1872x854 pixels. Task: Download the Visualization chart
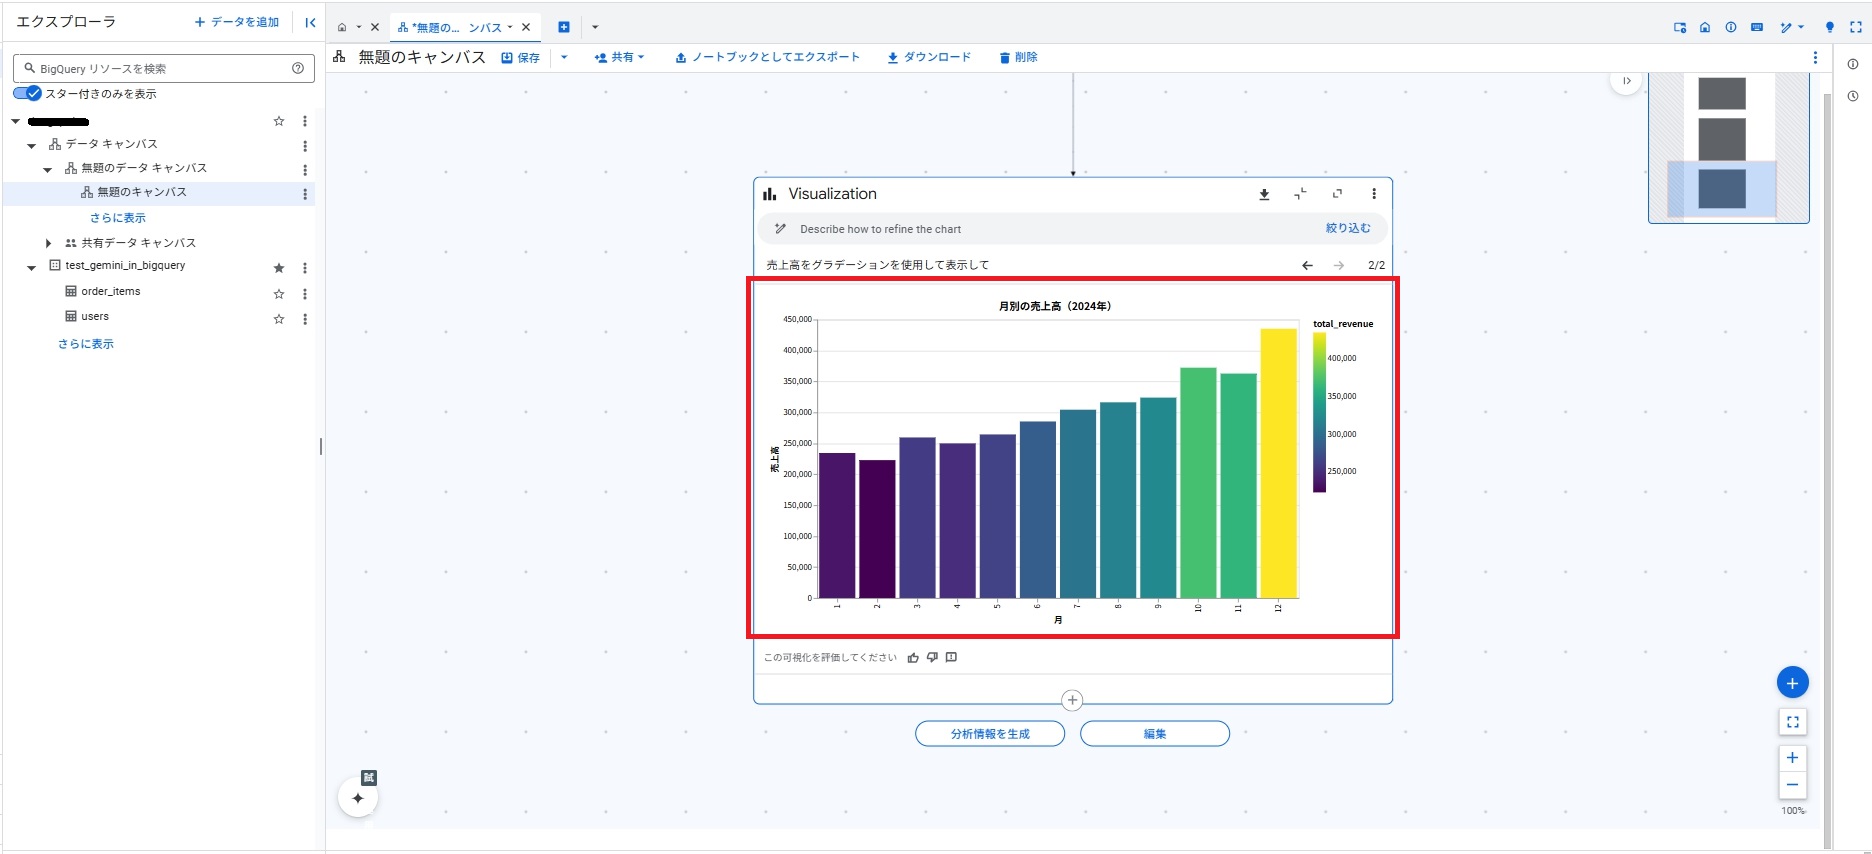(1264, 194)
